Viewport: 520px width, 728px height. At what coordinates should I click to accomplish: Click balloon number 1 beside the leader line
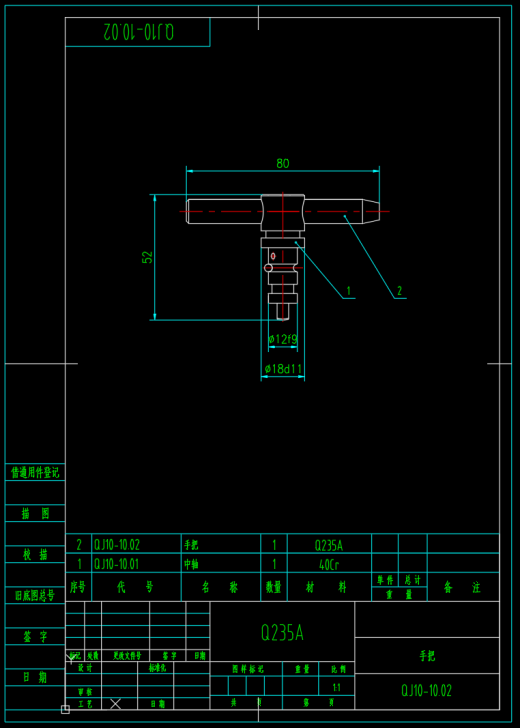pos(349,291)
